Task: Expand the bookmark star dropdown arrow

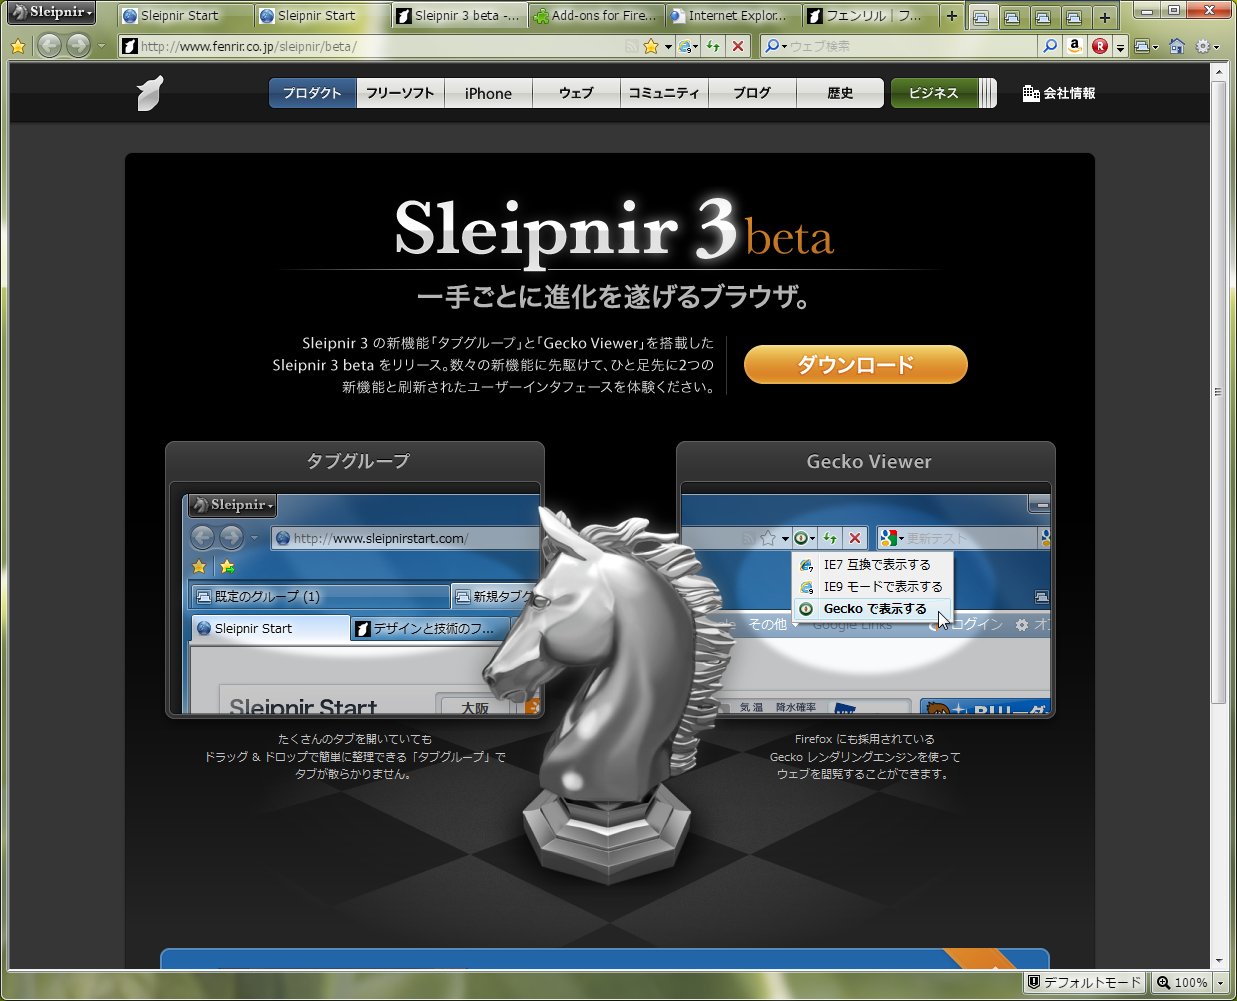Action: 668,46
